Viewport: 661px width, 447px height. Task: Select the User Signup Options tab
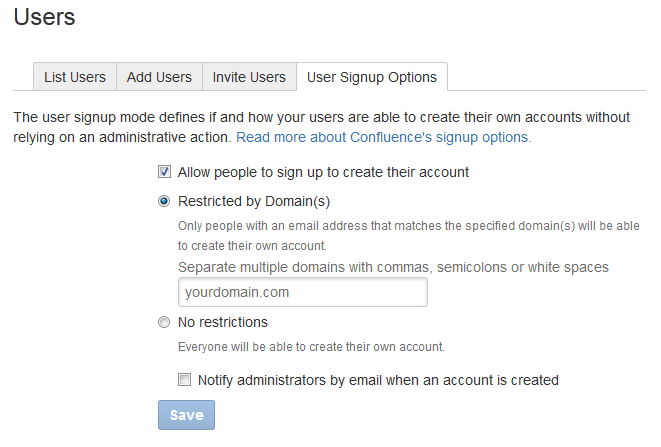point(371,77)
